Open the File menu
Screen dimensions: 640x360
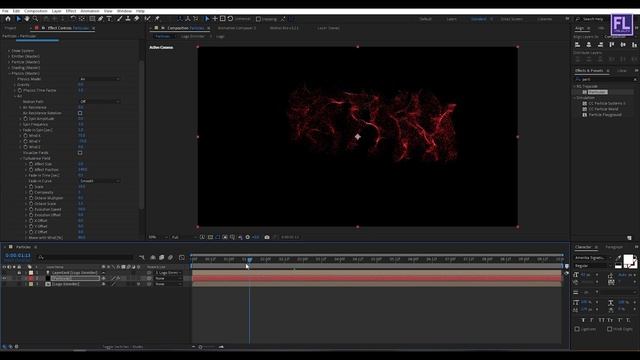coord(5,11)
